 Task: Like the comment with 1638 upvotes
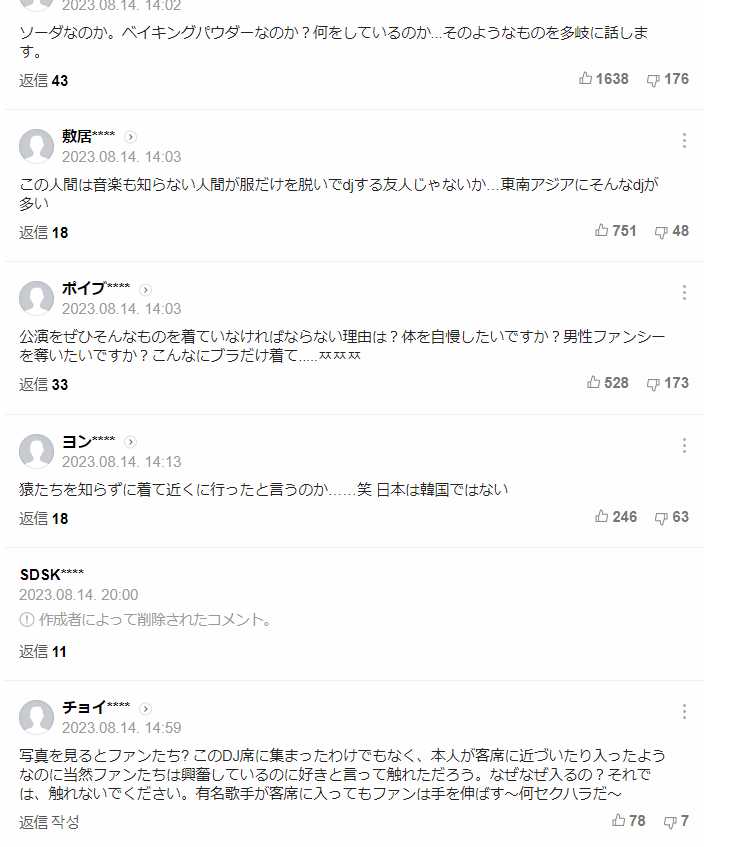click(x=603, y=79)
